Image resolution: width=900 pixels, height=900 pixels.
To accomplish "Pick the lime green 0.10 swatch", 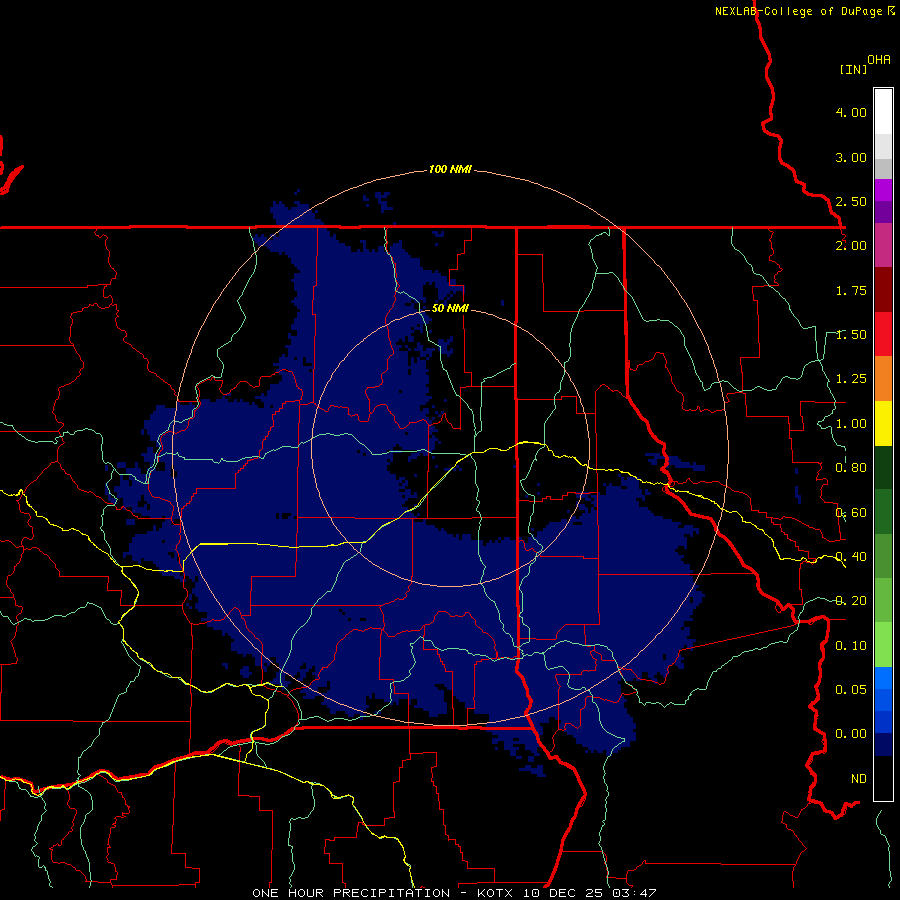I will coord(883,645).
